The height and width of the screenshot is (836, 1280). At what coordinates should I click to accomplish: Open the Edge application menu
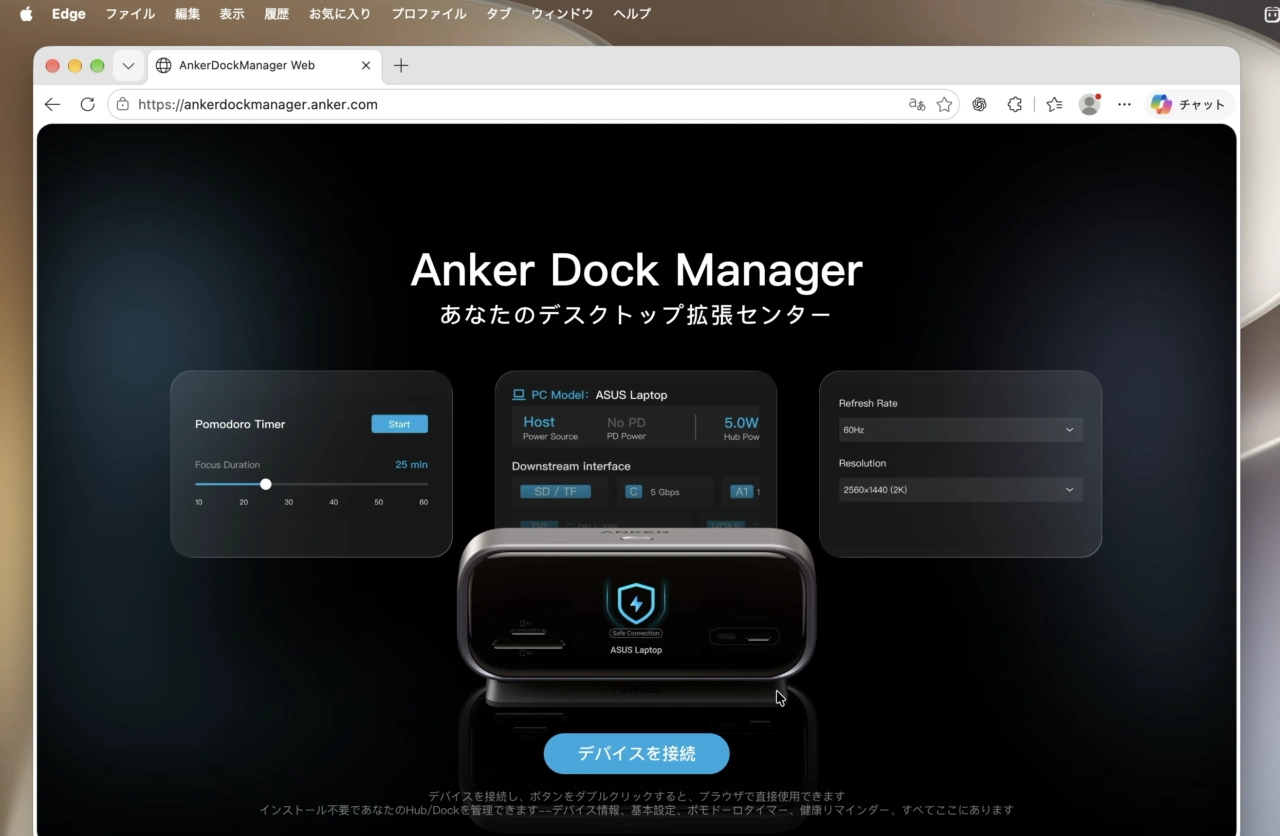tap(69, 14)
